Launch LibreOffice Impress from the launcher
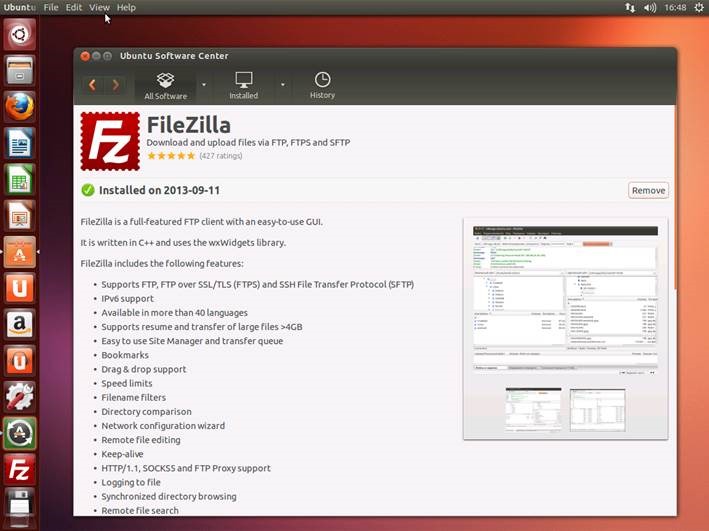The image size is (709, 531). tap(19, 216)
